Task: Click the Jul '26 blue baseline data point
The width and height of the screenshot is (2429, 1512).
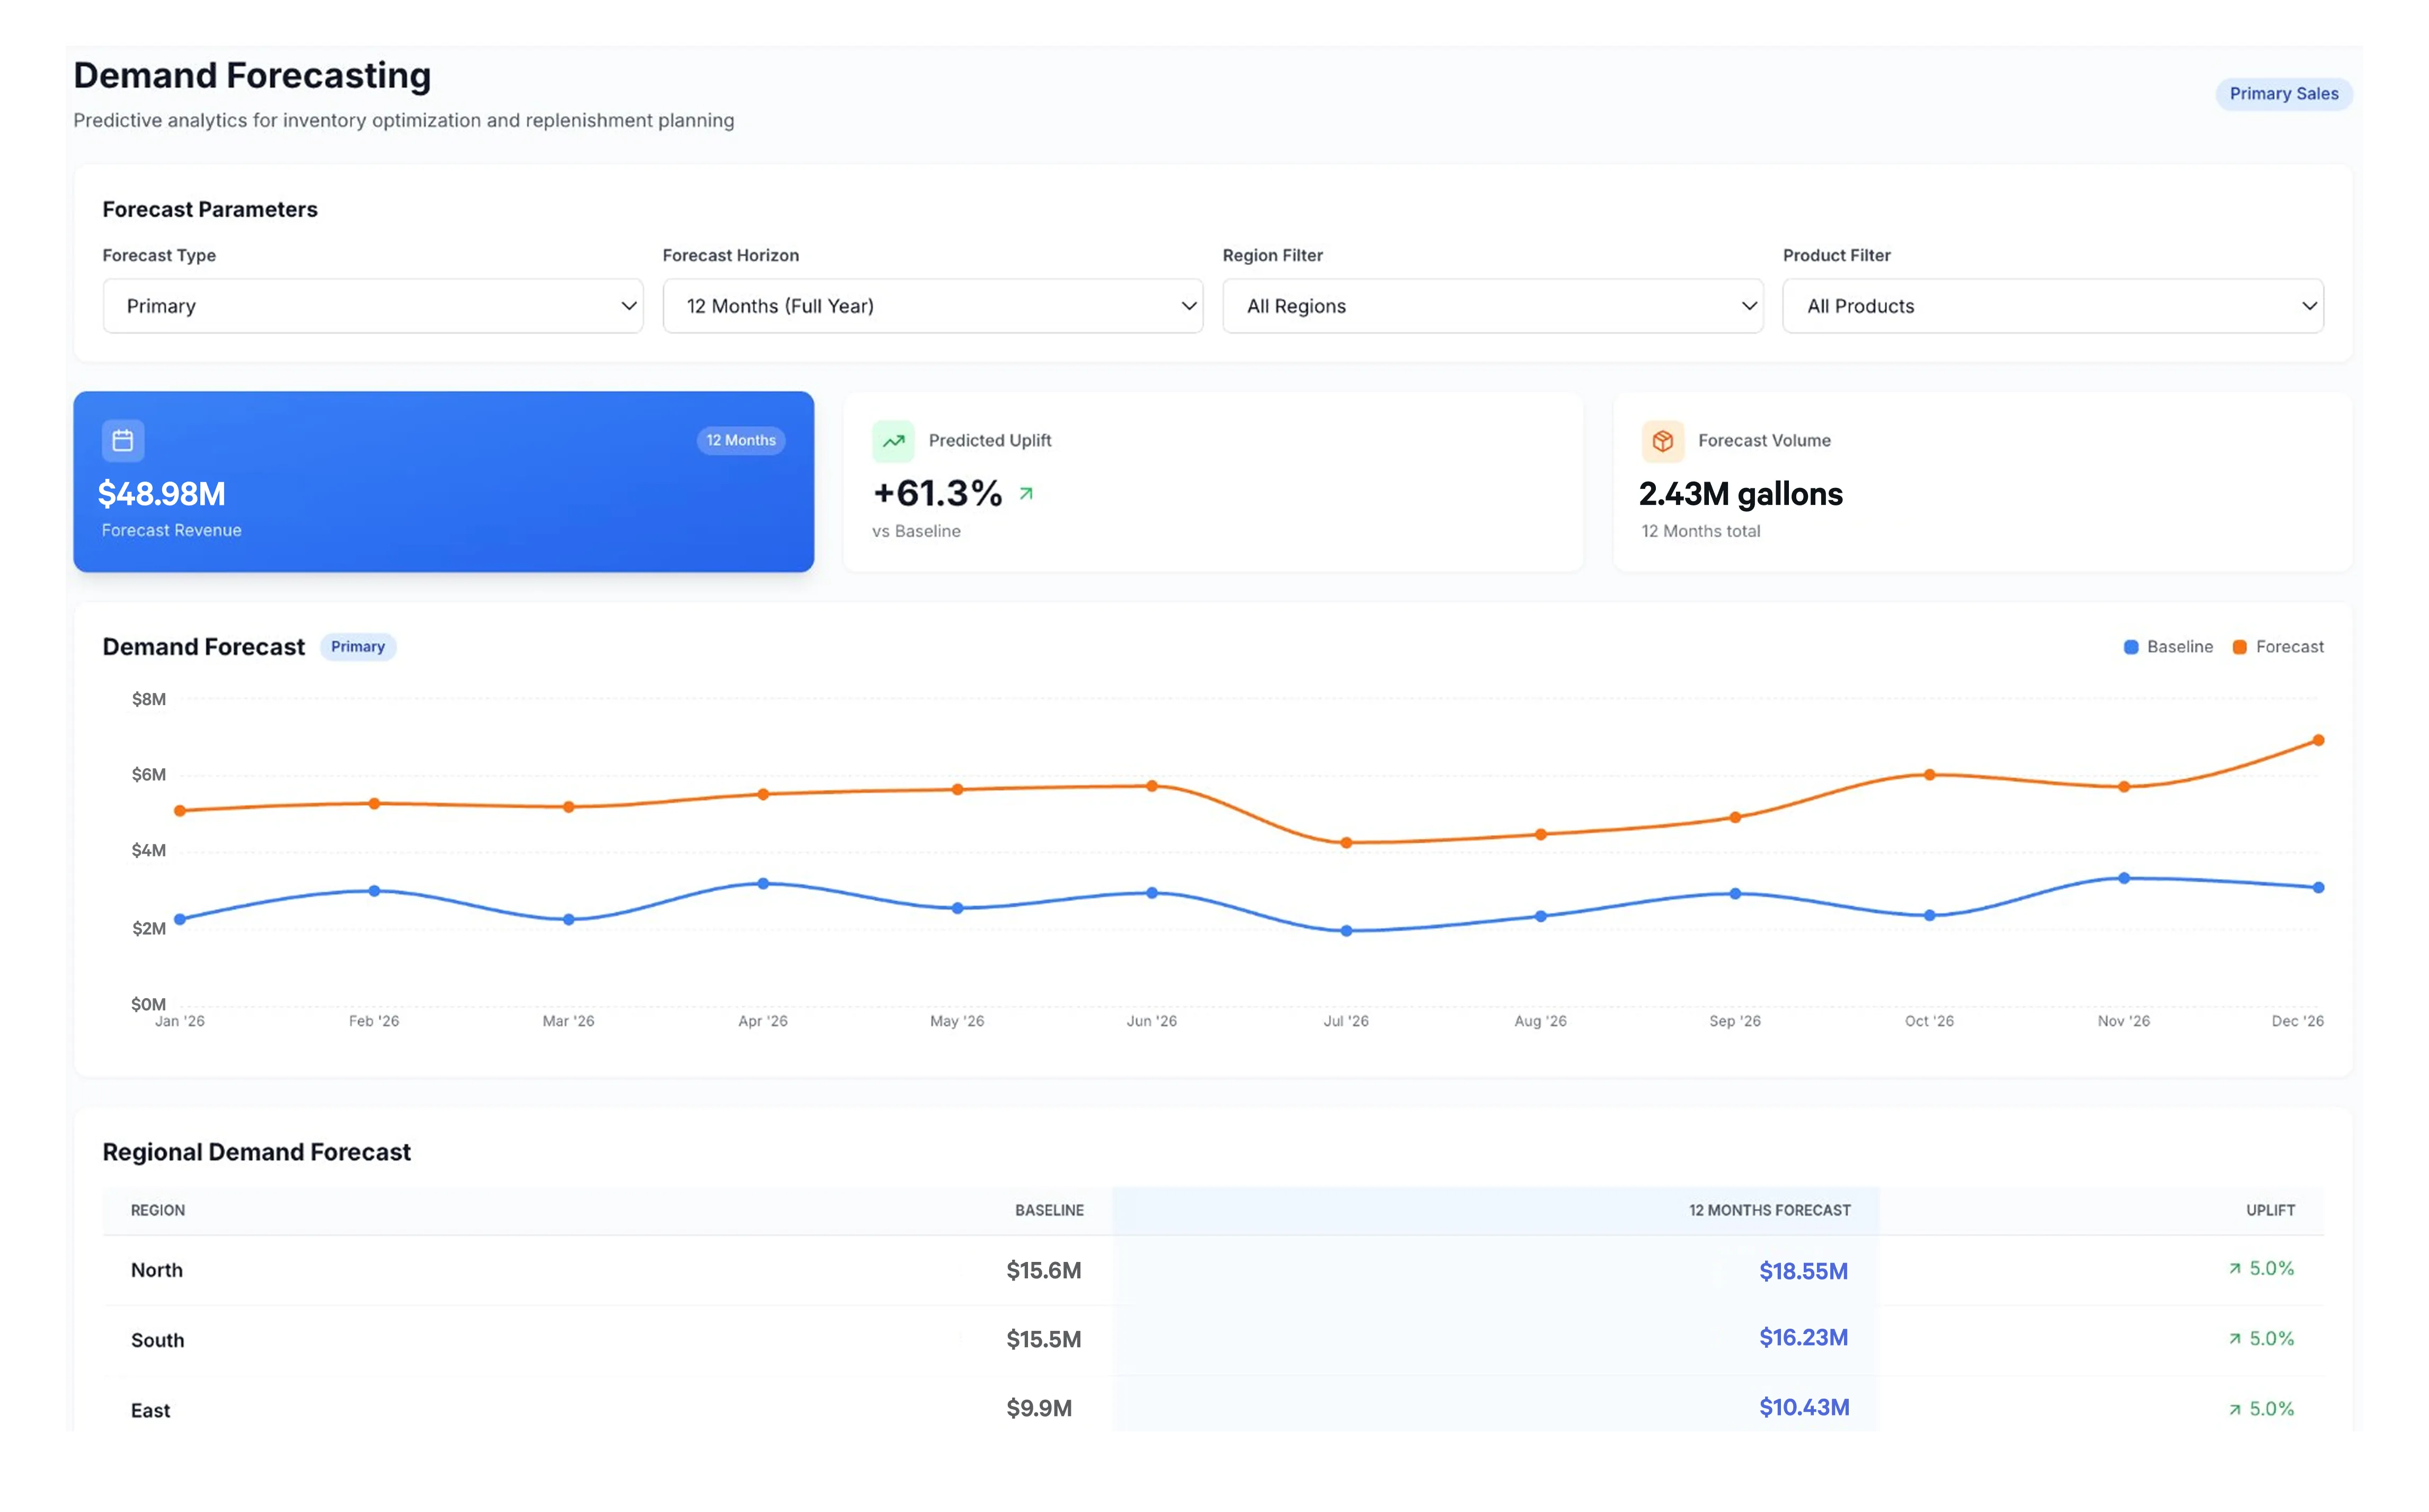Action: [1346, 931]
